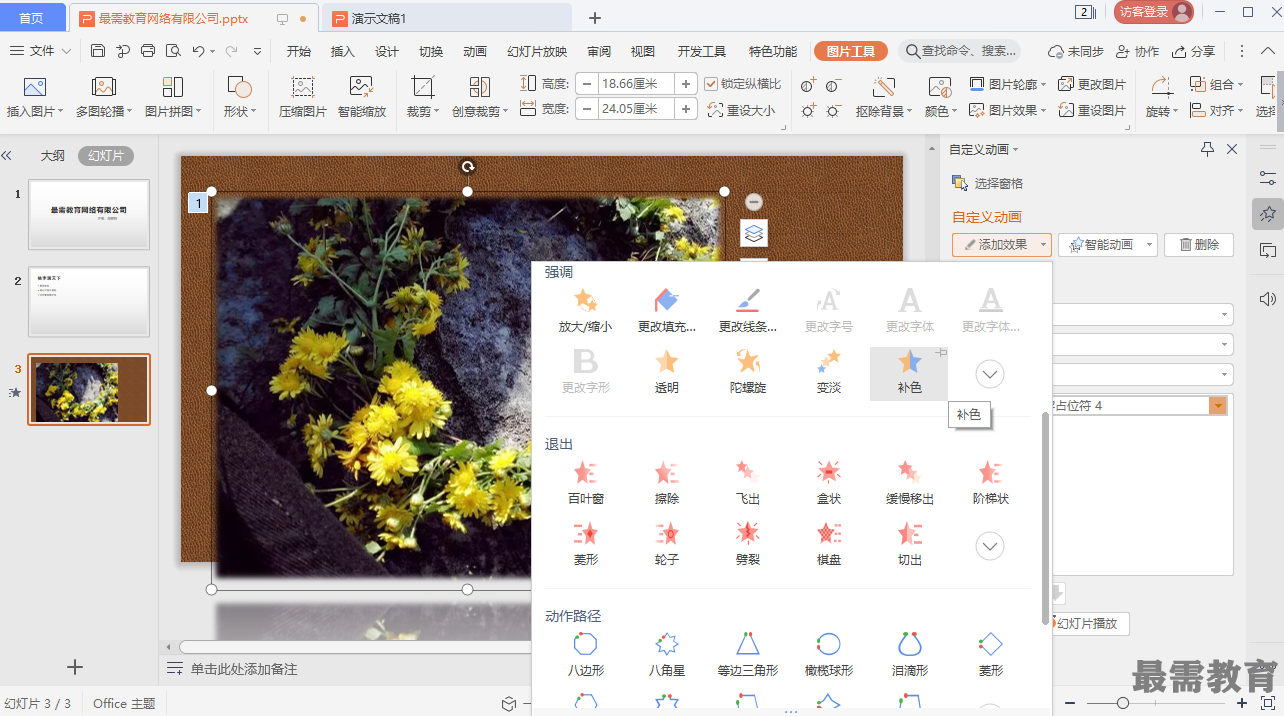
Task: Select the 更改填充 effect
Action: [666, 311]
